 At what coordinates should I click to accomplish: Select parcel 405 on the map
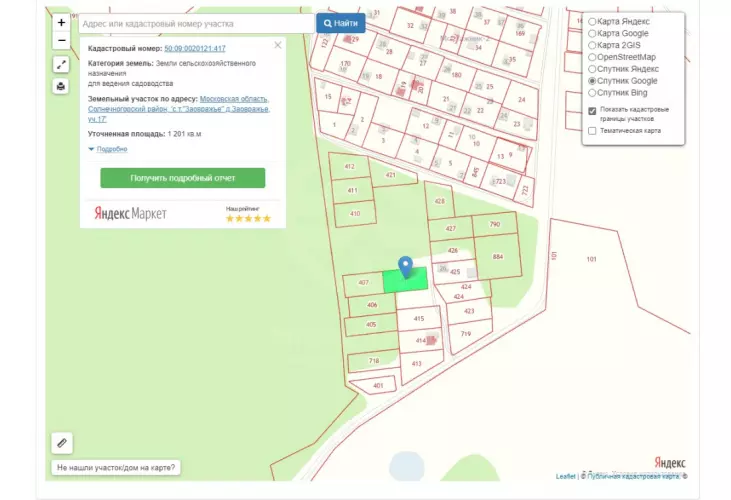click(x=371, y=325)
